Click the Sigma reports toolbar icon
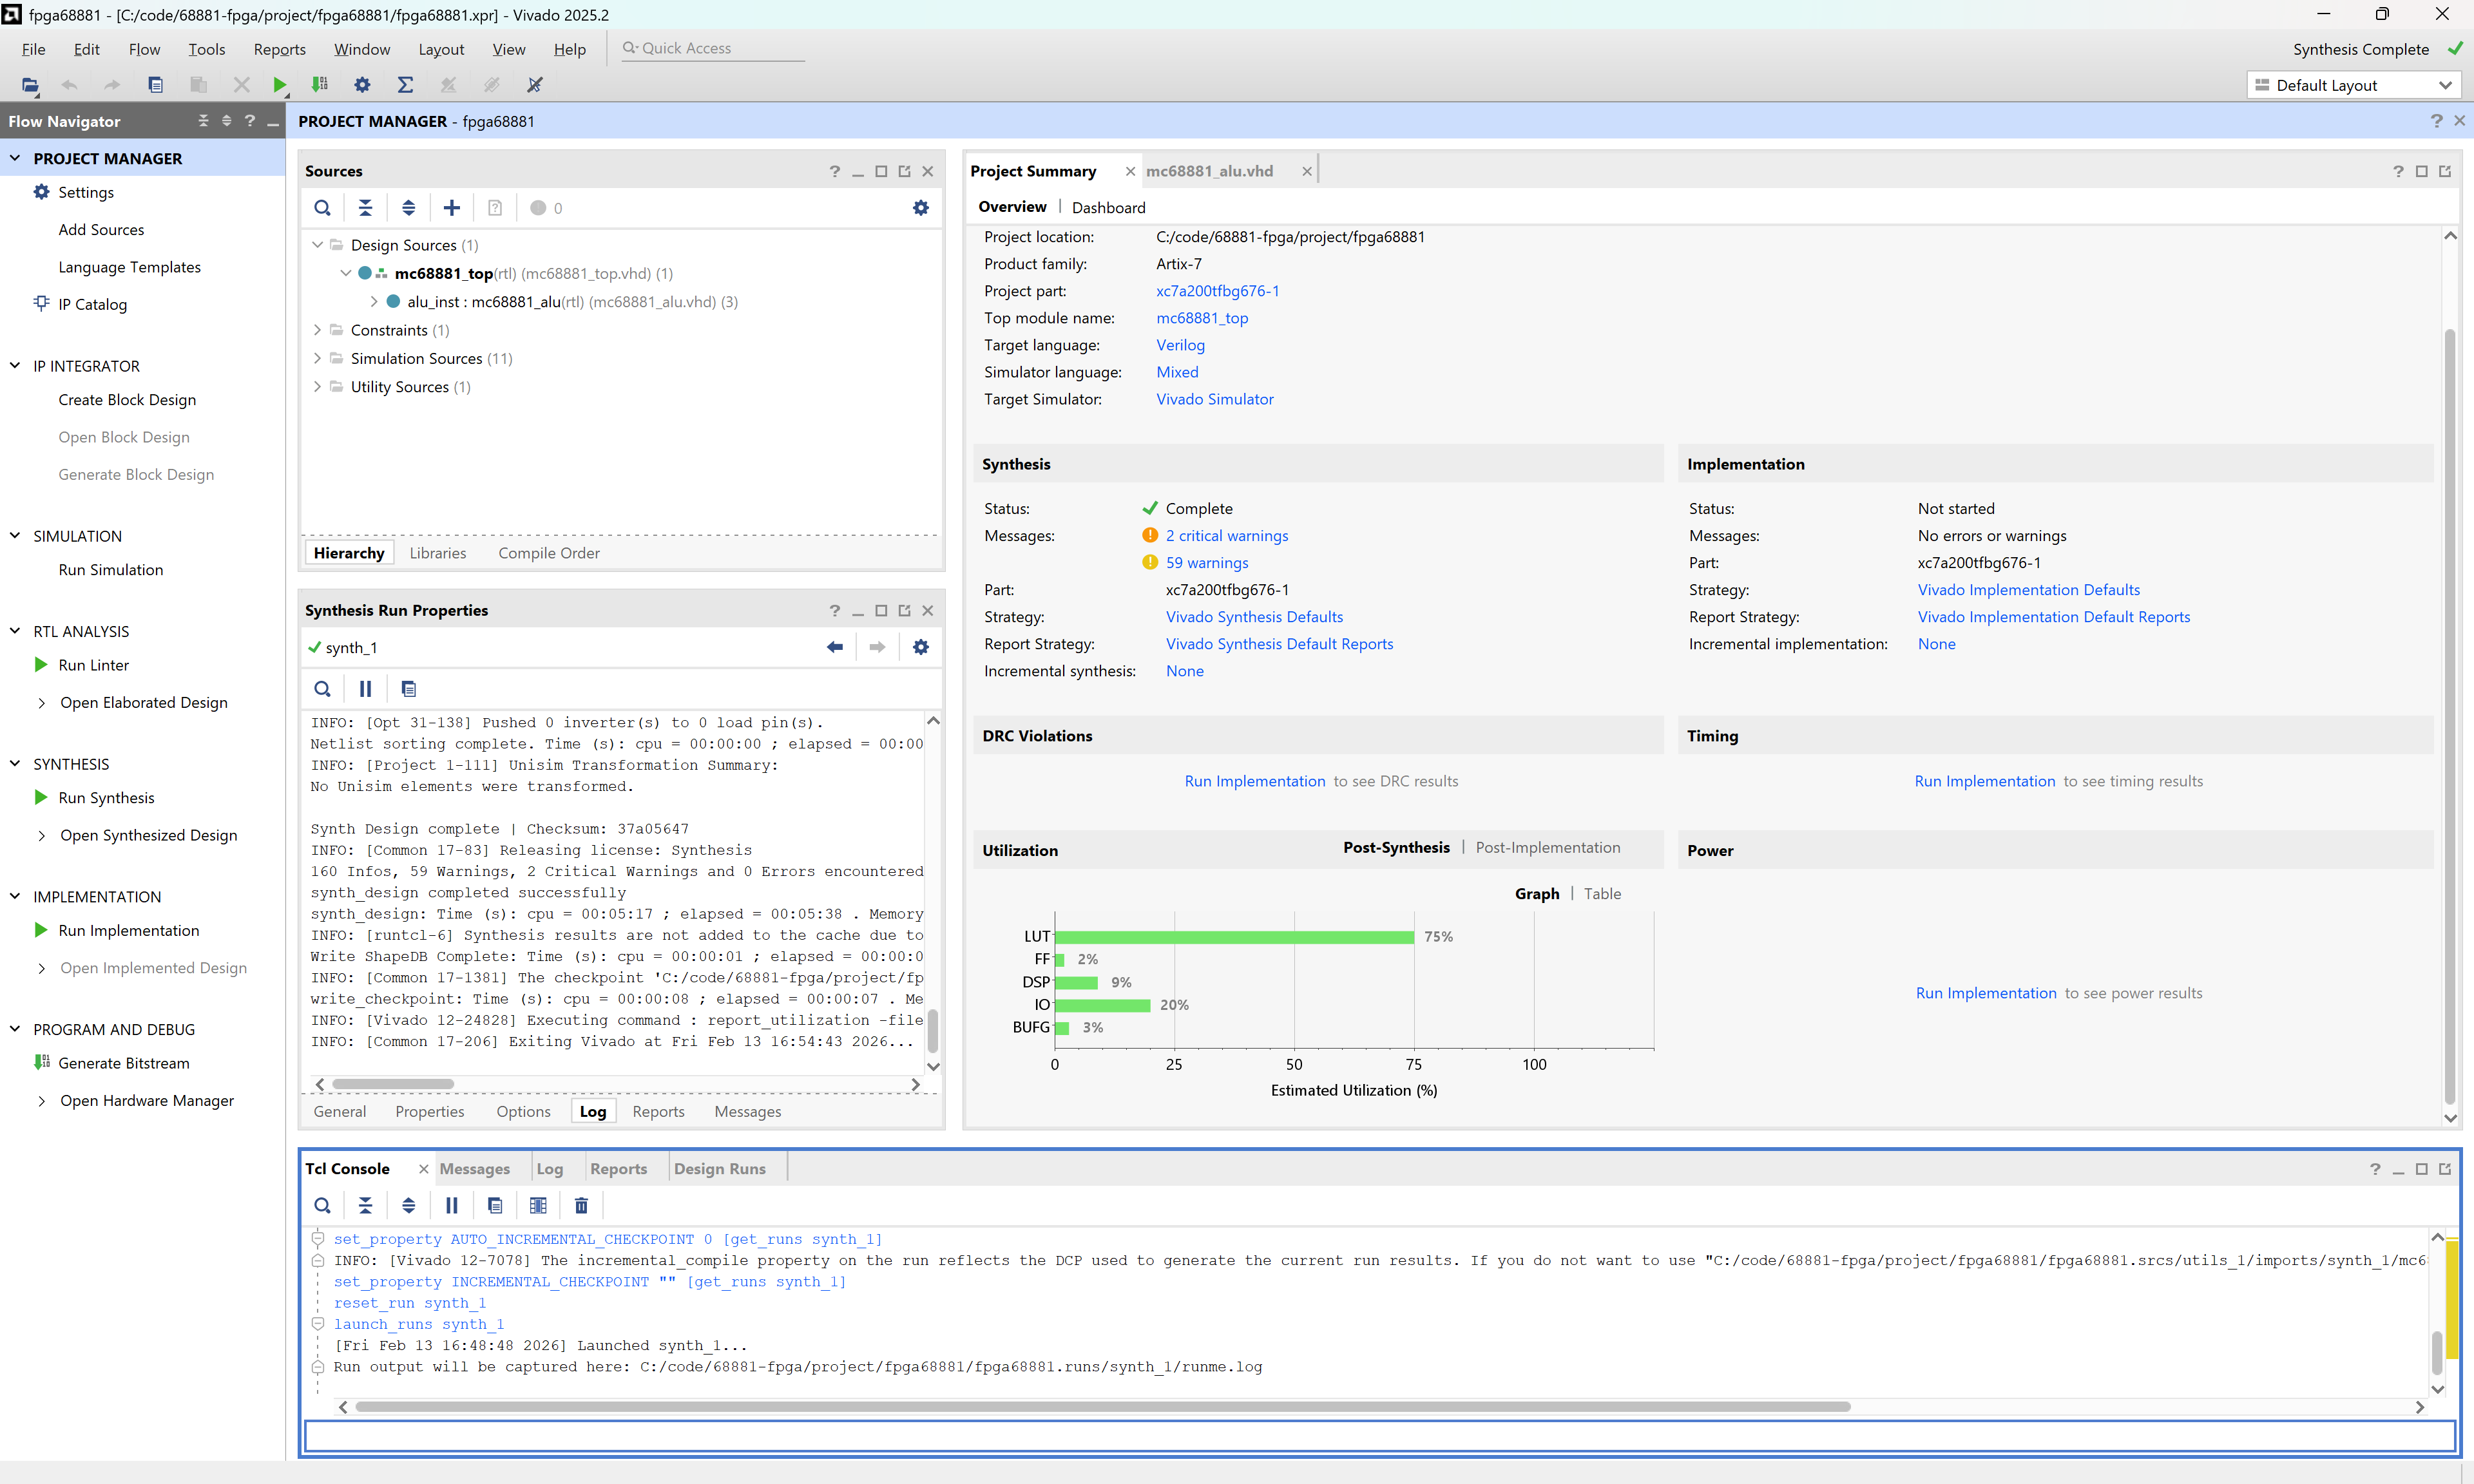This screenshot has height=1484, width=2474. 405,85
